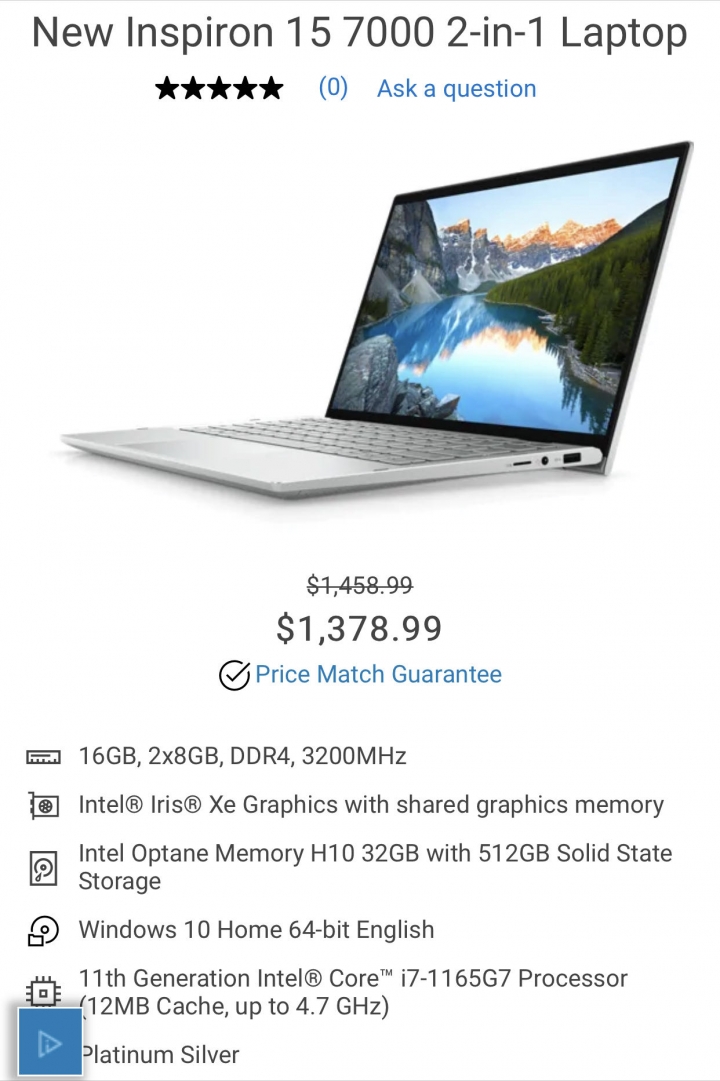Viewport: 720px width, 1081px height.
Task: Click the struck-through $1,458.99 price
Action: [359, 585]
